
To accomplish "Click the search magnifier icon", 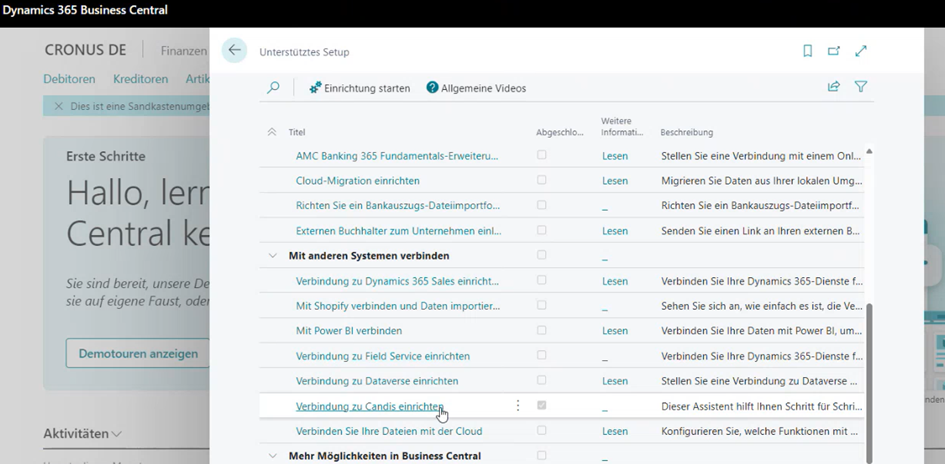I will pos(273,88).
